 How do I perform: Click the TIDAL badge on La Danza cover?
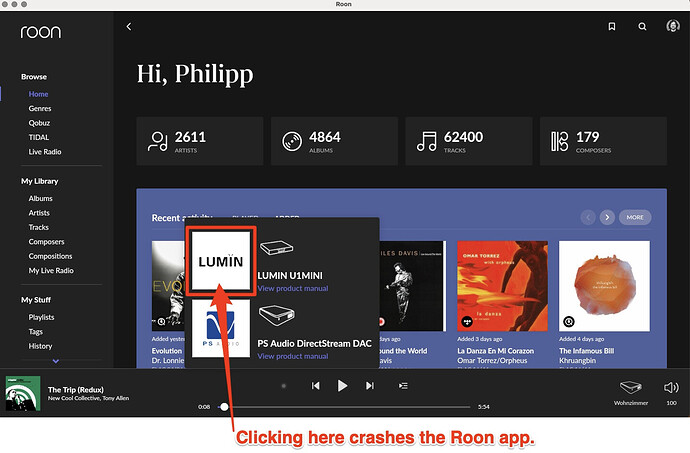pos(467,322)
